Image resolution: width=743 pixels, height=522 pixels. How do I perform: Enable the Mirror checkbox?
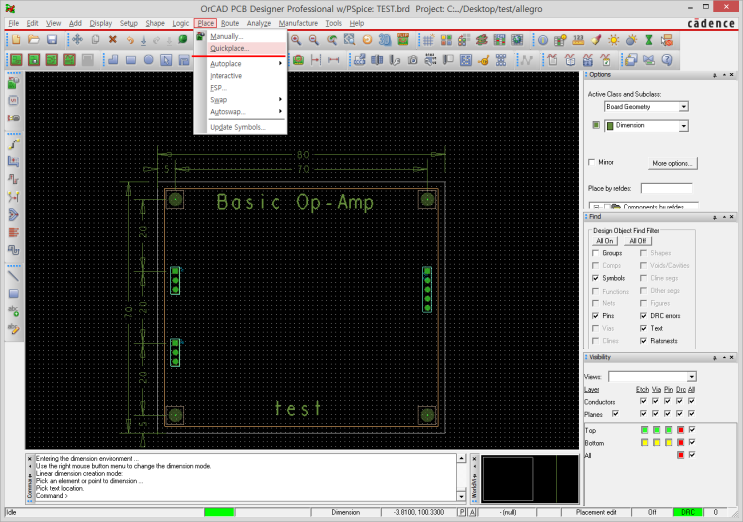point(592,161)
